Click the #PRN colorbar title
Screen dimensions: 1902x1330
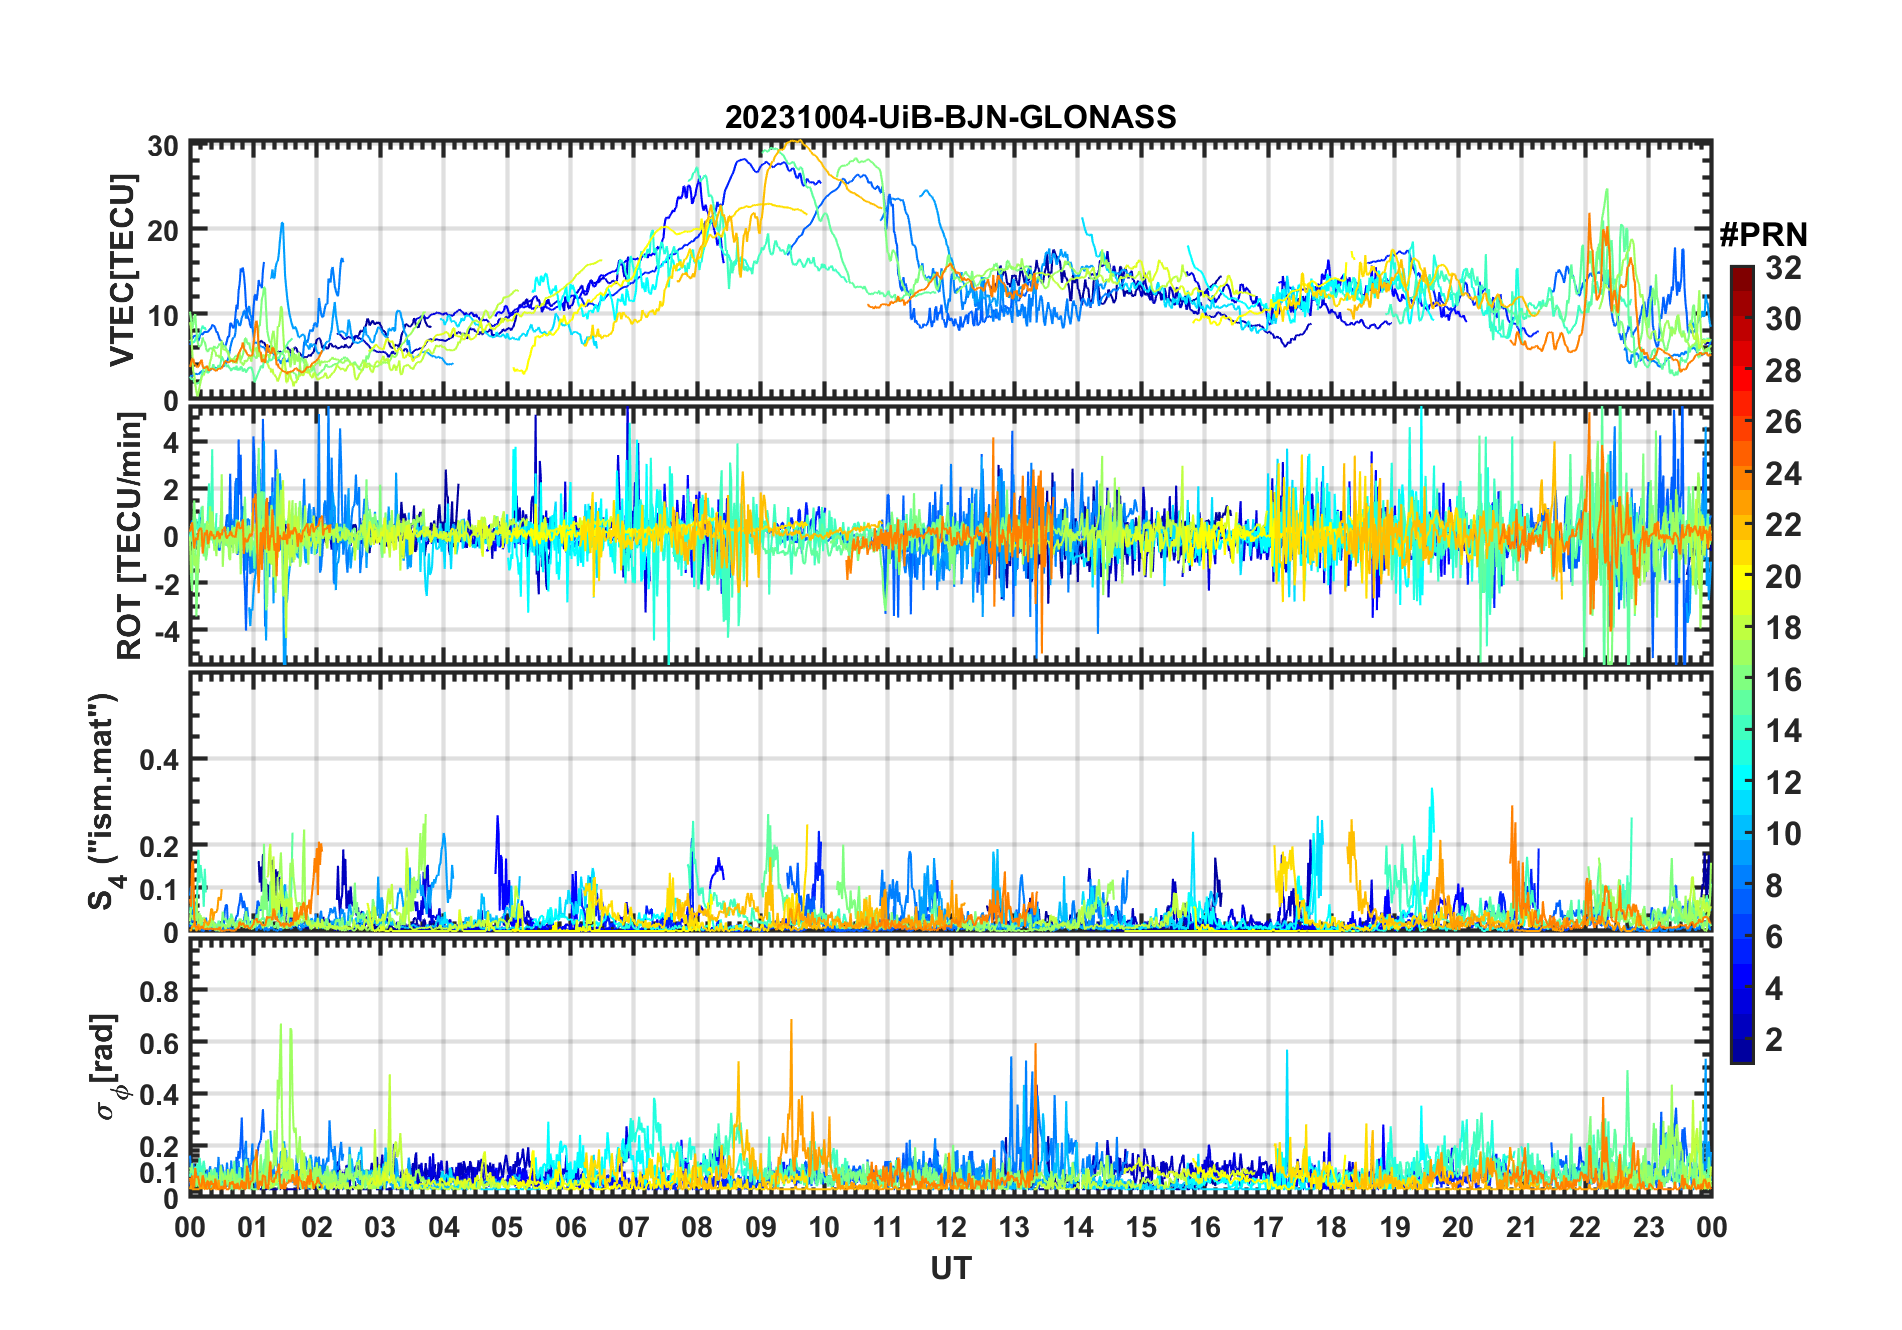[1763, 235]
